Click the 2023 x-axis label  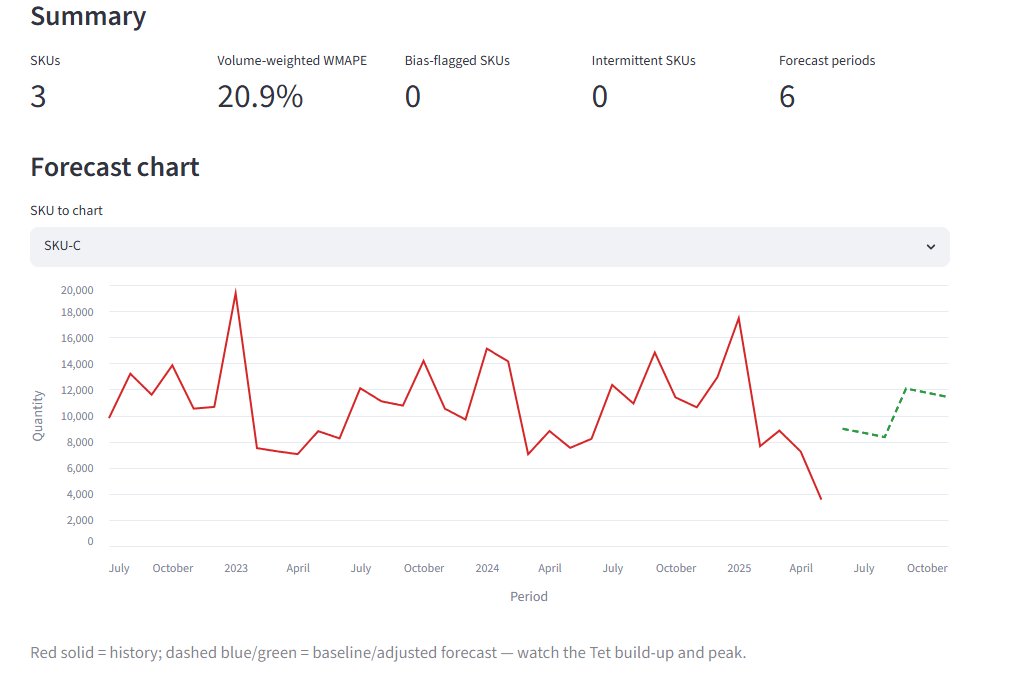click(236, 568)
